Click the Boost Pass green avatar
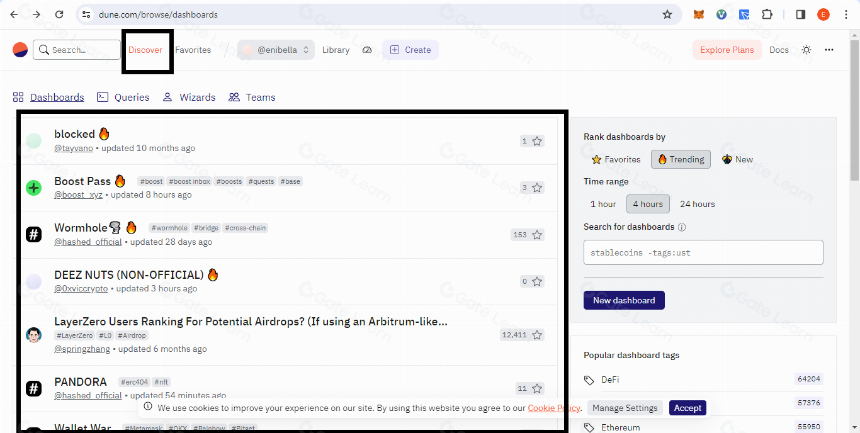The height and width of the screenshot is (433, 860). click(34, 188)
